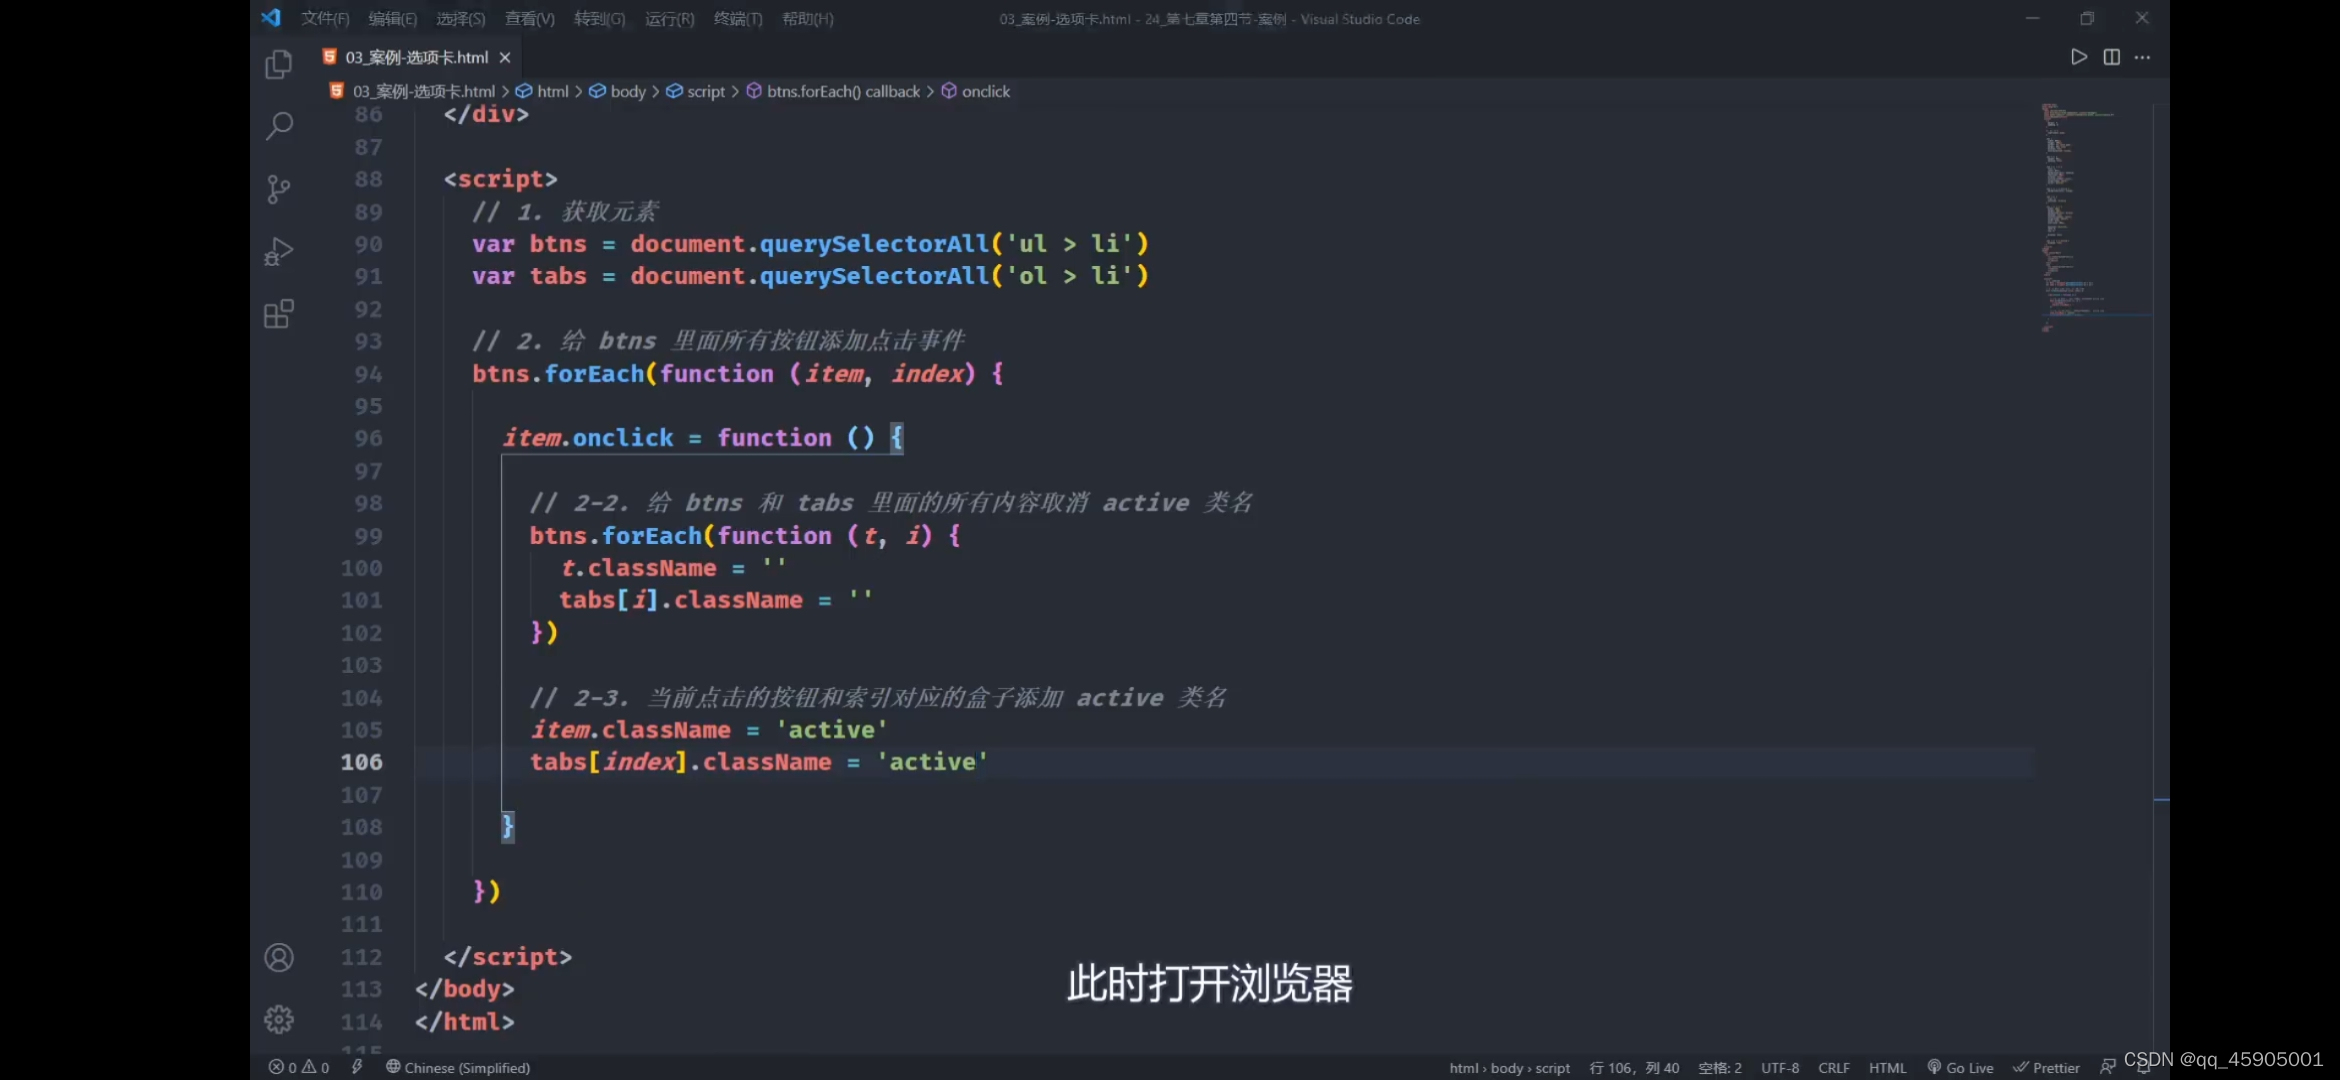Screen dimensions: 2340x1080
Task: Select the 03_案例-选项卡.html editor tab
Action: [413, 57]
